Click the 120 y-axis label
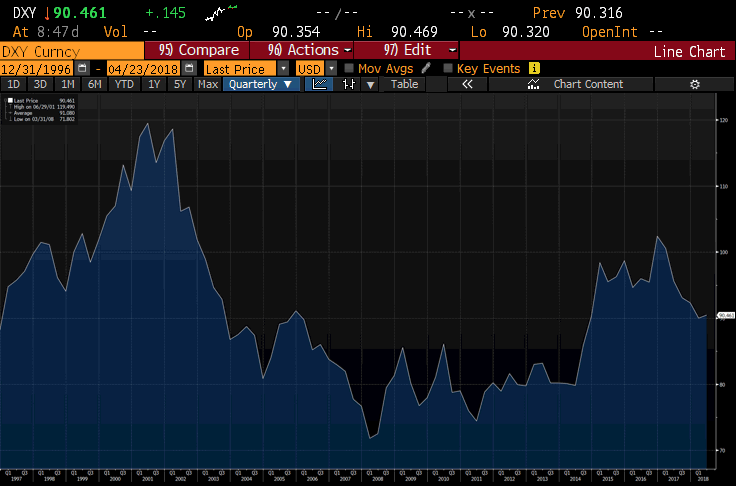Screen dimensions: 736x486 (x=723, y=120)
